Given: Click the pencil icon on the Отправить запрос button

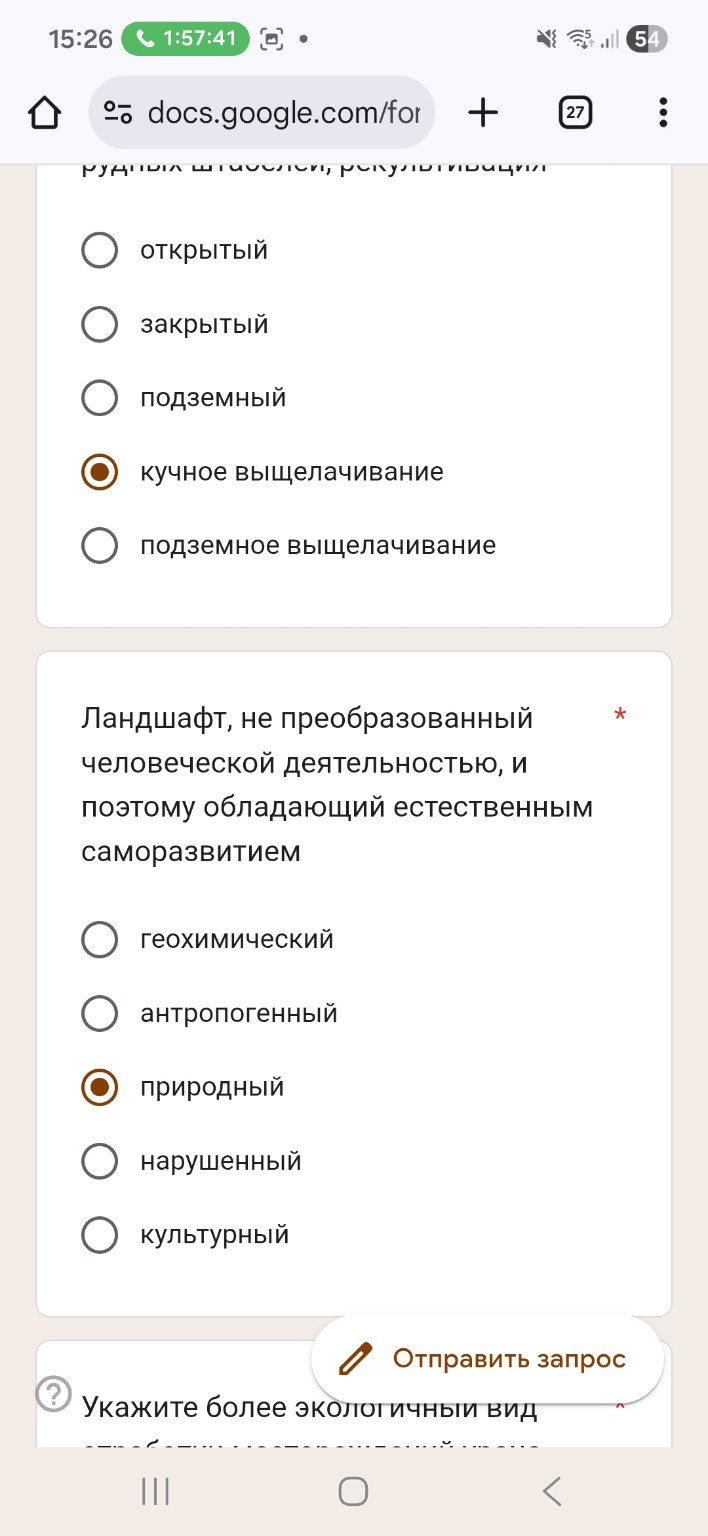Looking at the screenshot, I should 353,1358.
